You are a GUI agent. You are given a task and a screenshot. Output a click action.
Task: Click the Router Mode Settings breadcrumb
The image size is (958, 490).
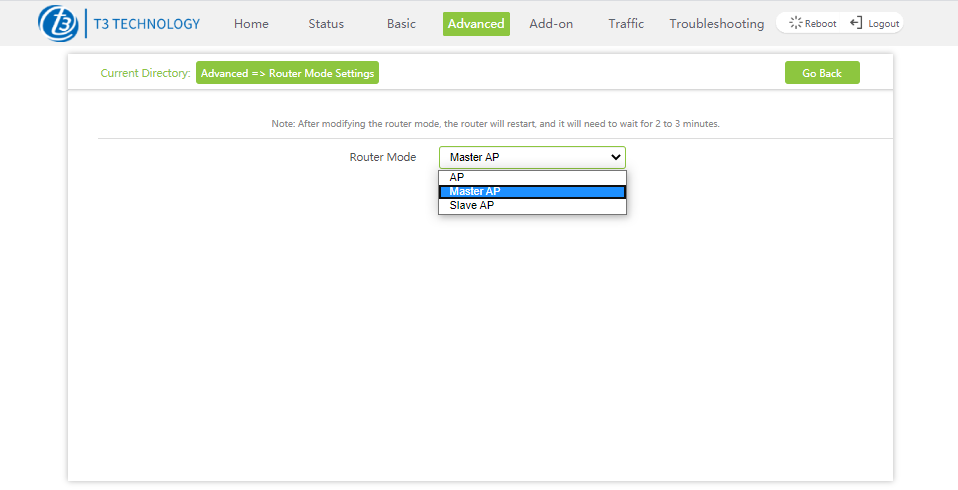point(287,73)
